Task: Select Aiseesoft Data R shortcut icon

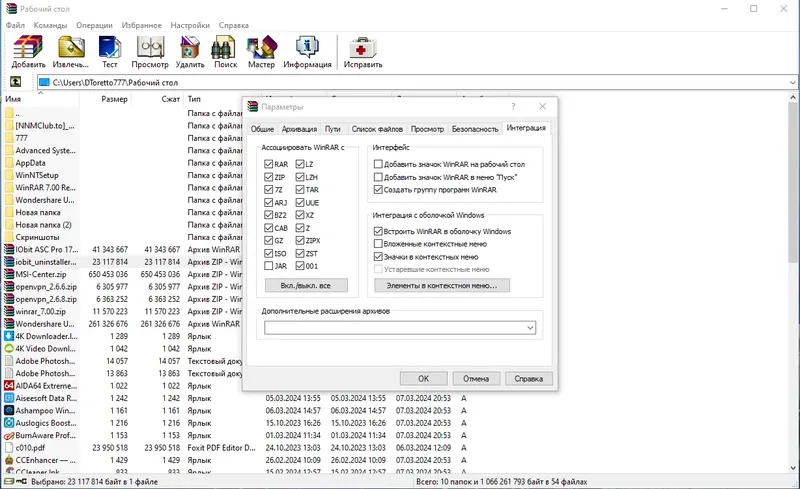Action: 9,398
